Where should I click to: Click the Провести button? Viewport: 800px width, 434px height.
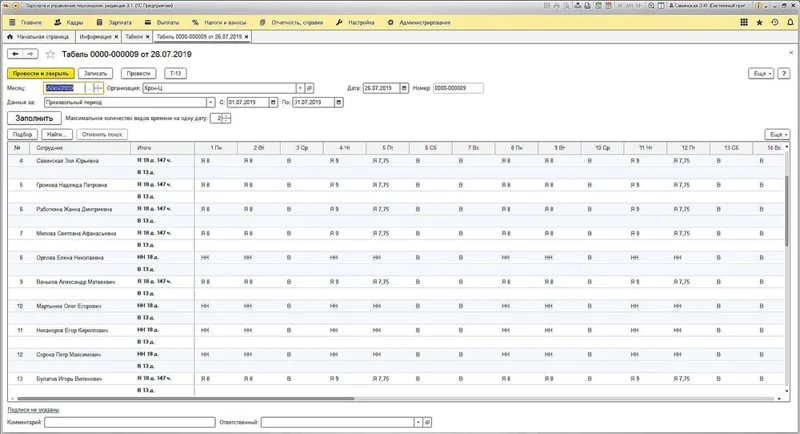(139, 73)
